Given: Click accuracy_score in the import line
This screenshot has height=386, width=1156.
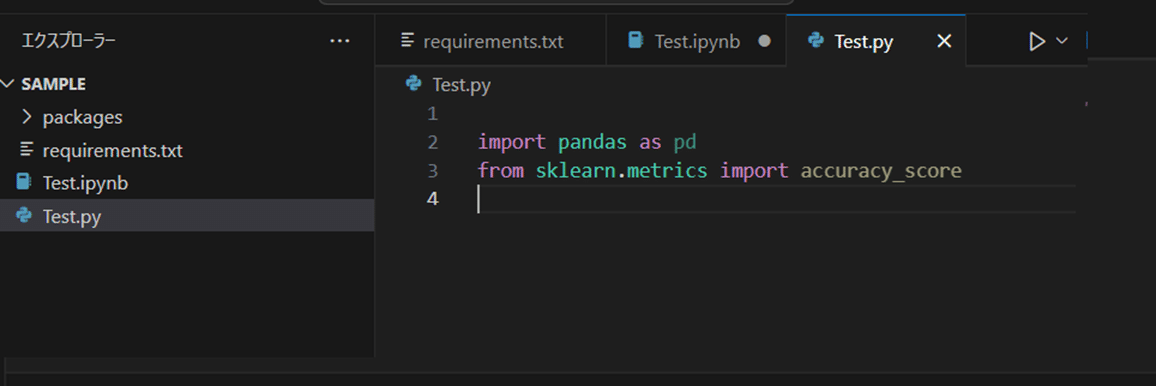Looking at the screenshot, I should coord(881,172).
